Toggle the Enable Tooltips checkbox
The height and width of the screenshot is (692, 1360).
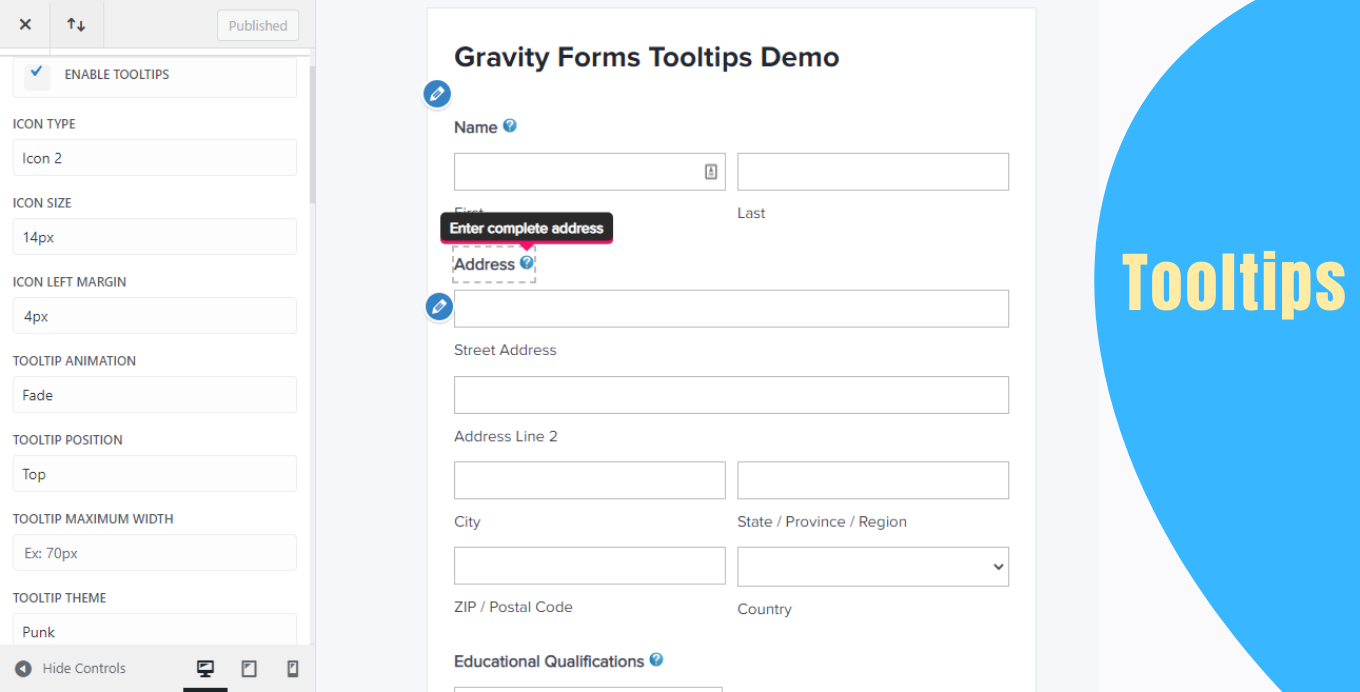pos(37,73)
